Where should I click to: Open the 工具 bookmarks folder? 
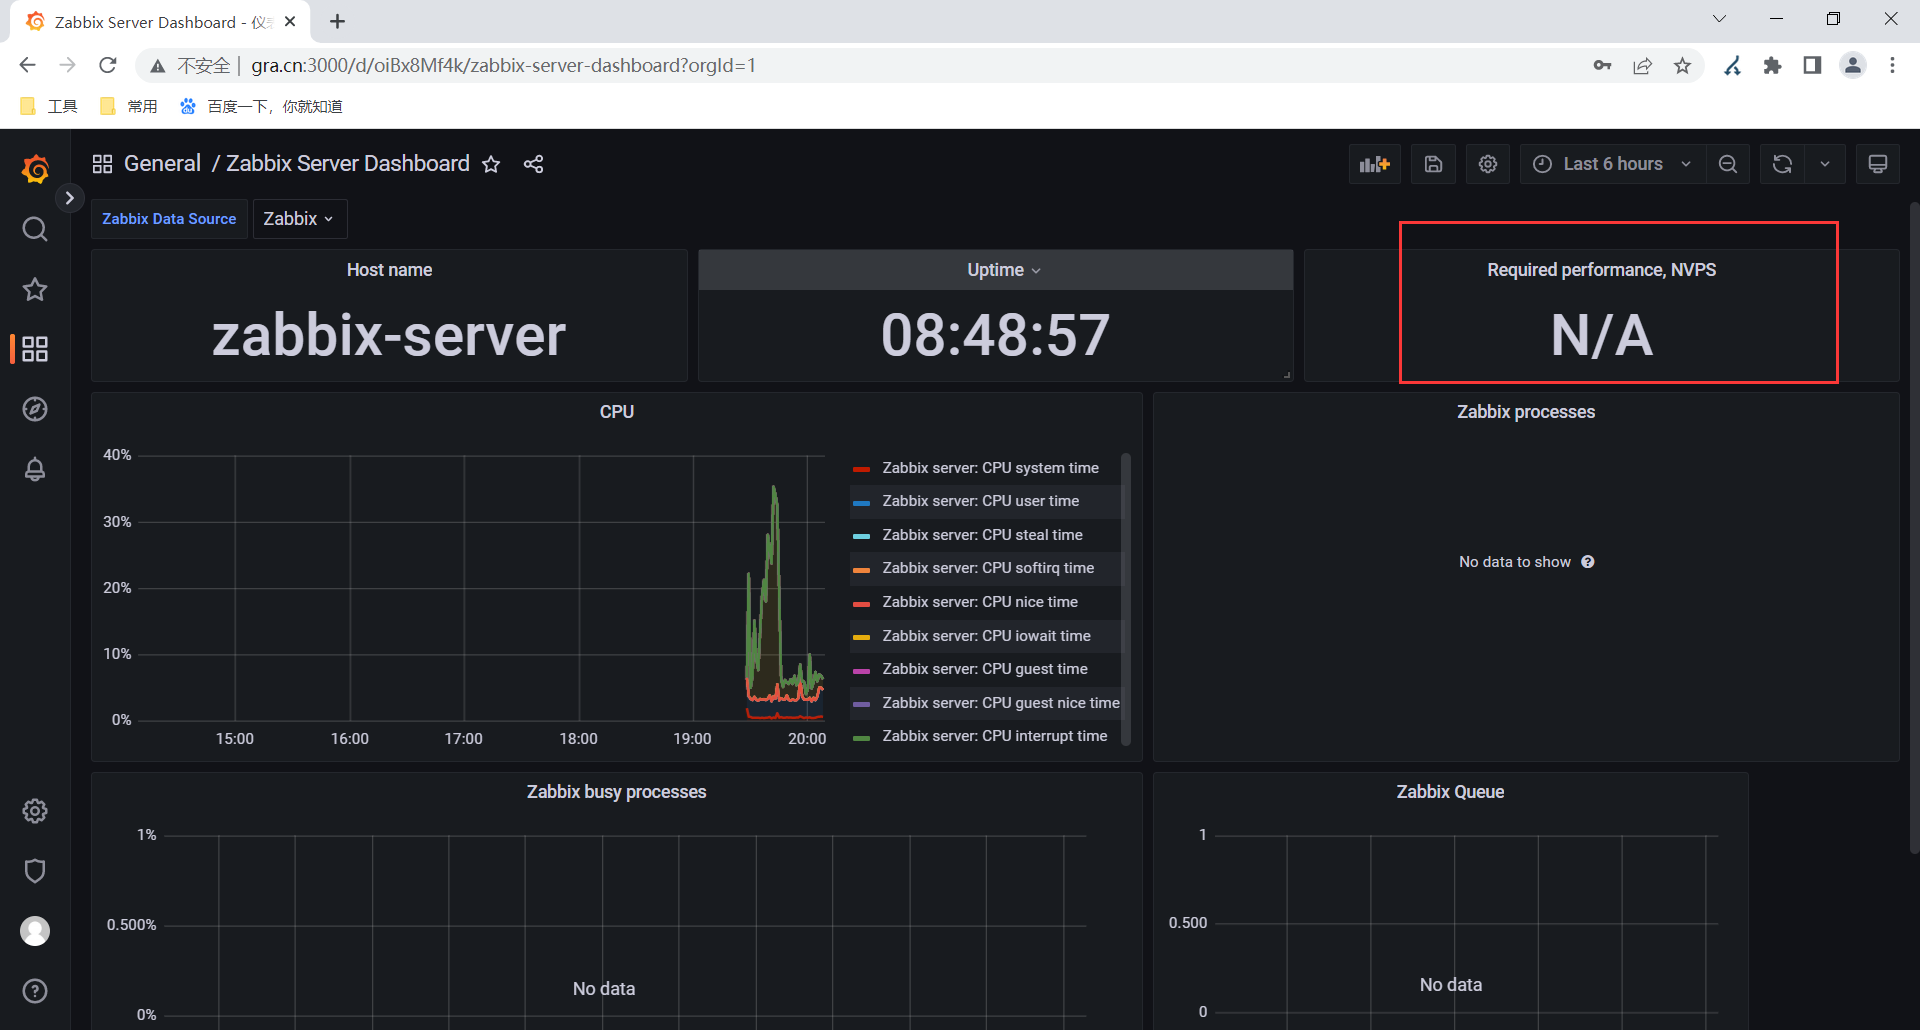tap(49, 106)
